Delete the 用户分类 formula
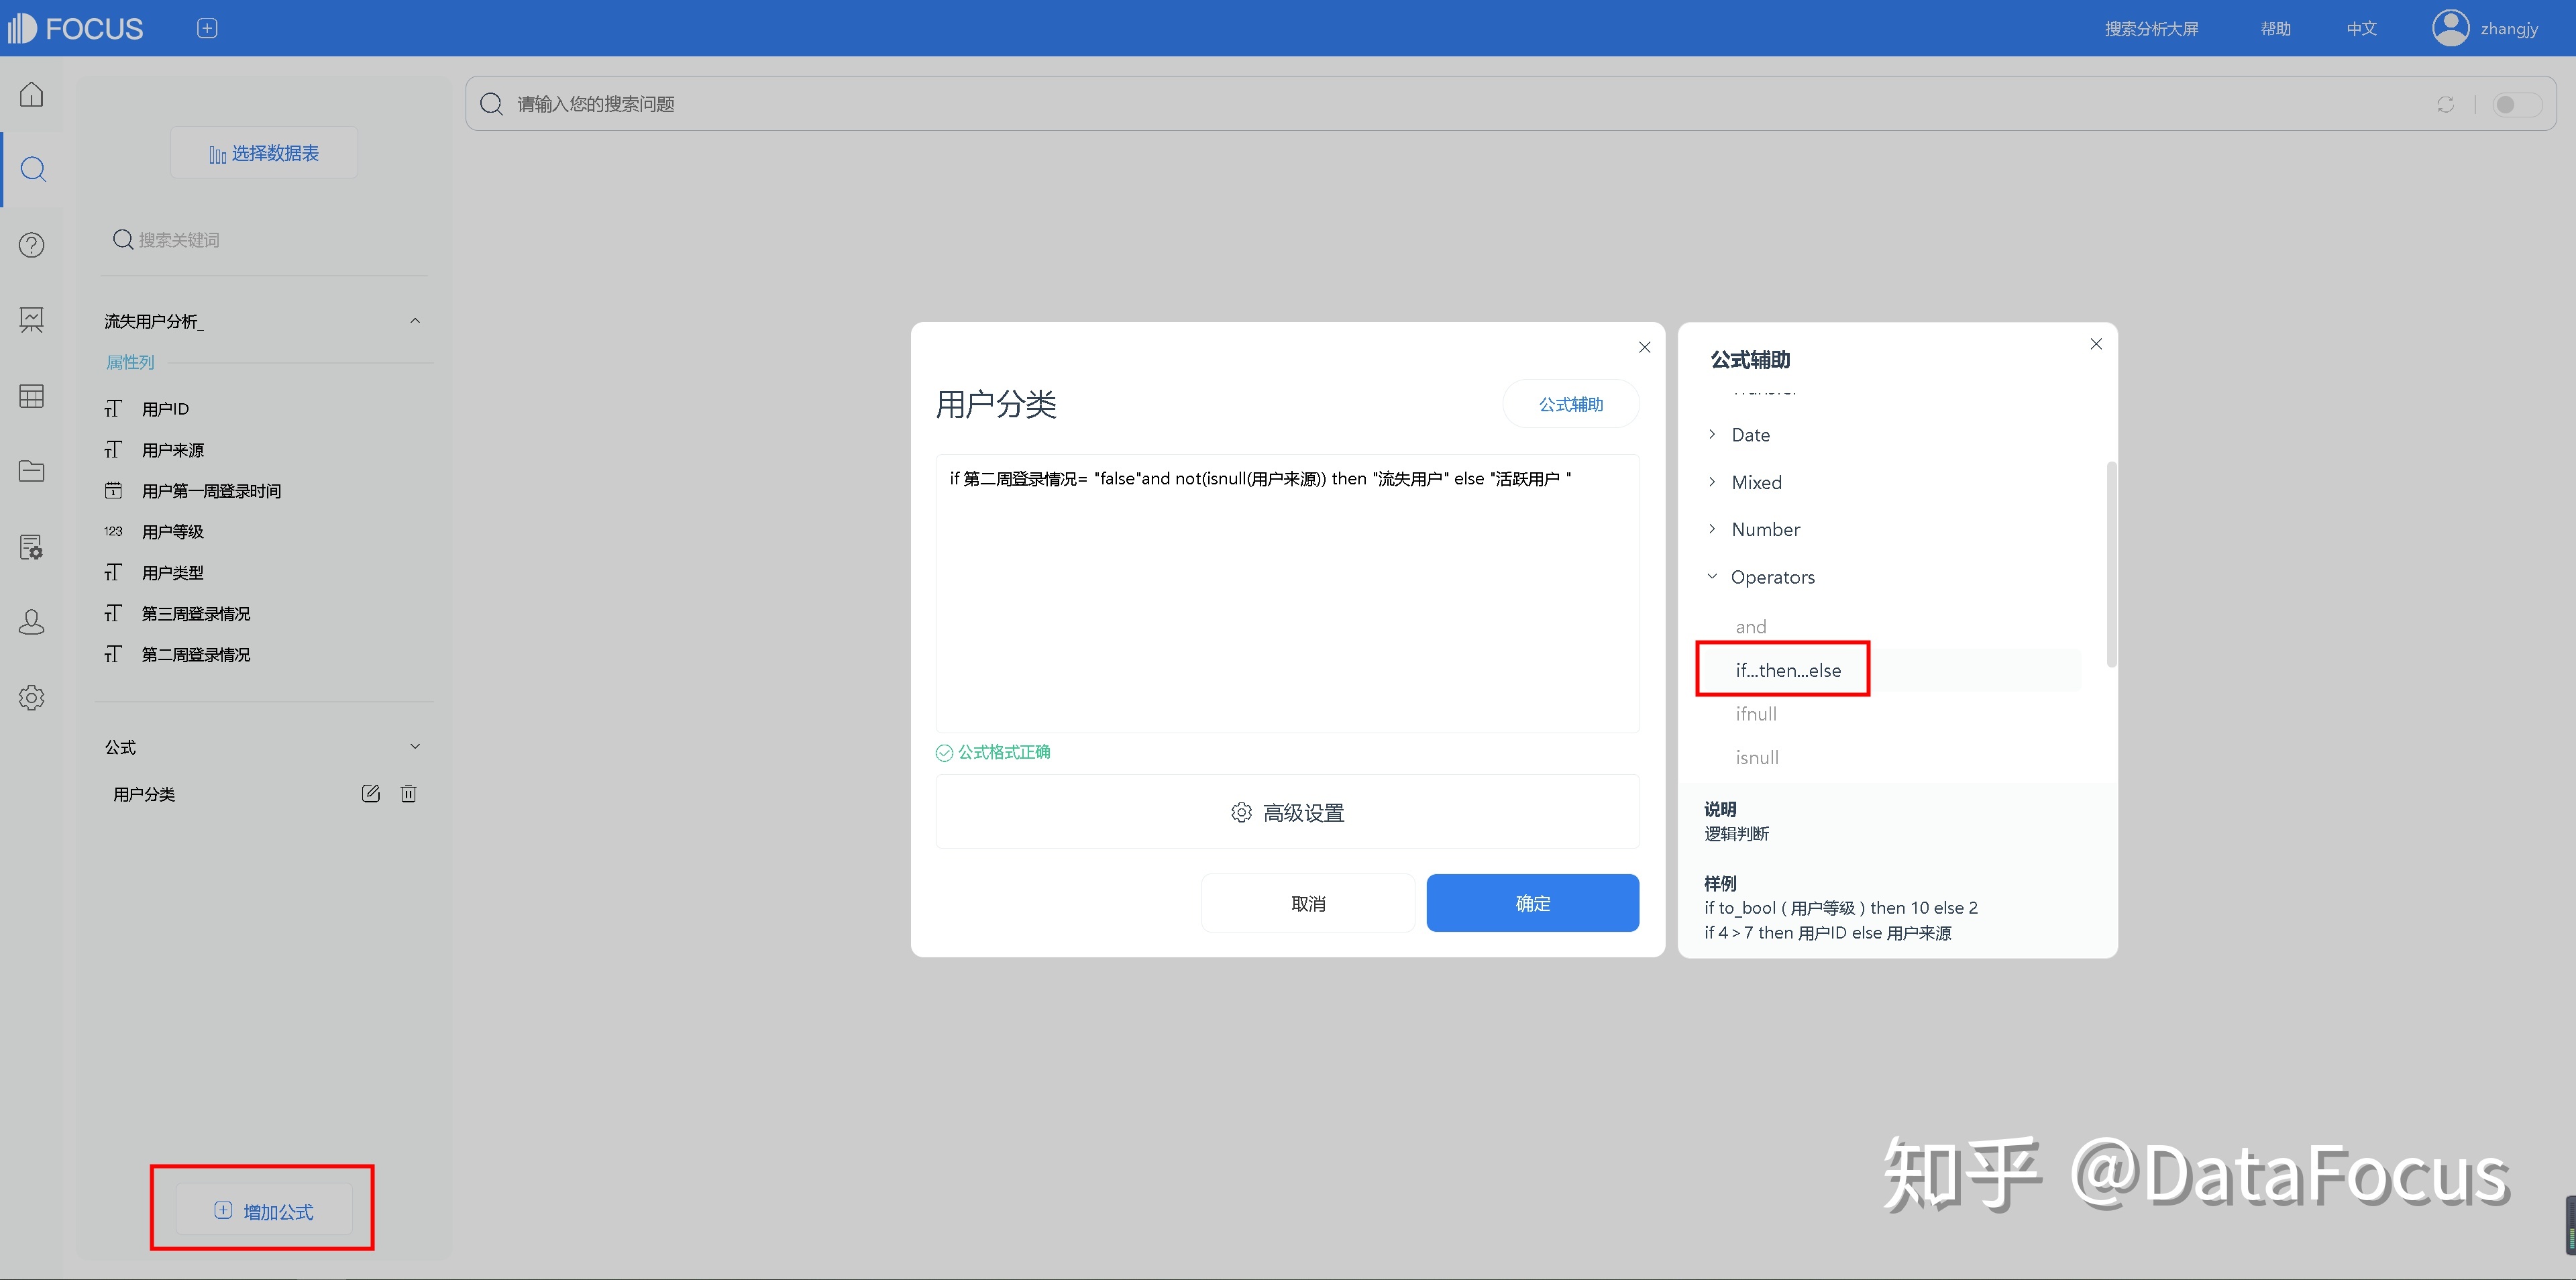The width and height of the screenshot is (2576, 1280). click(408, 793)
